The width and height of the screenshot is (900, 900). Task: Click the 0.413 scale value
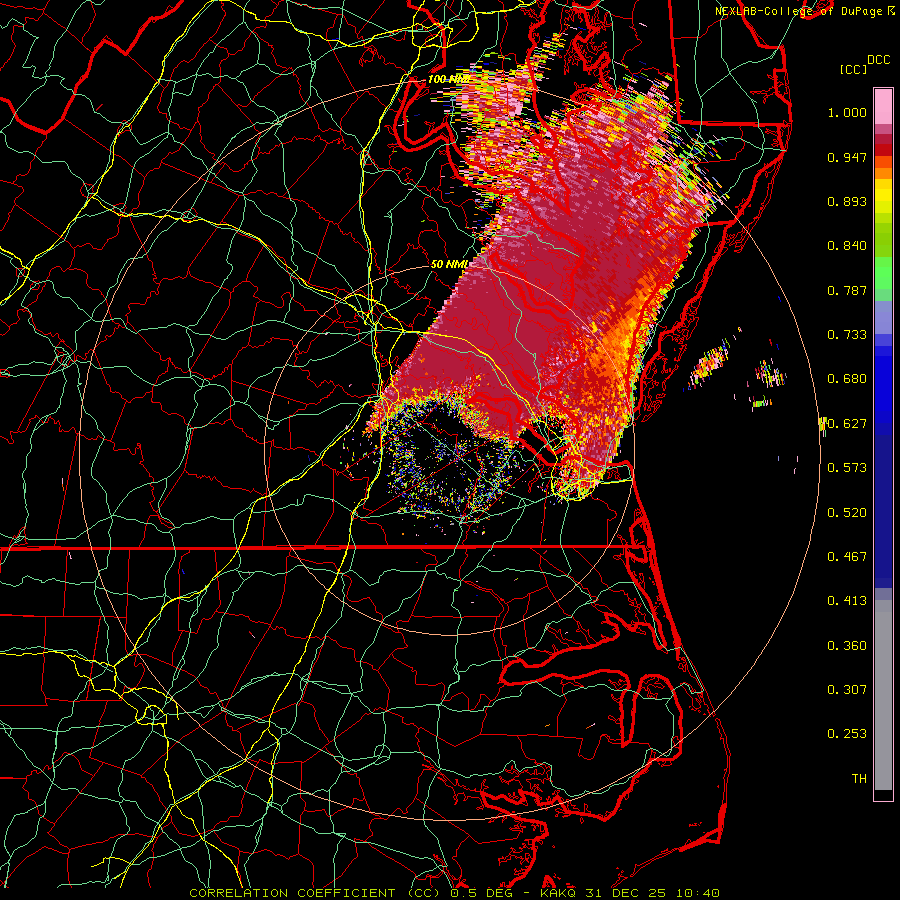(x=847, y=601)
